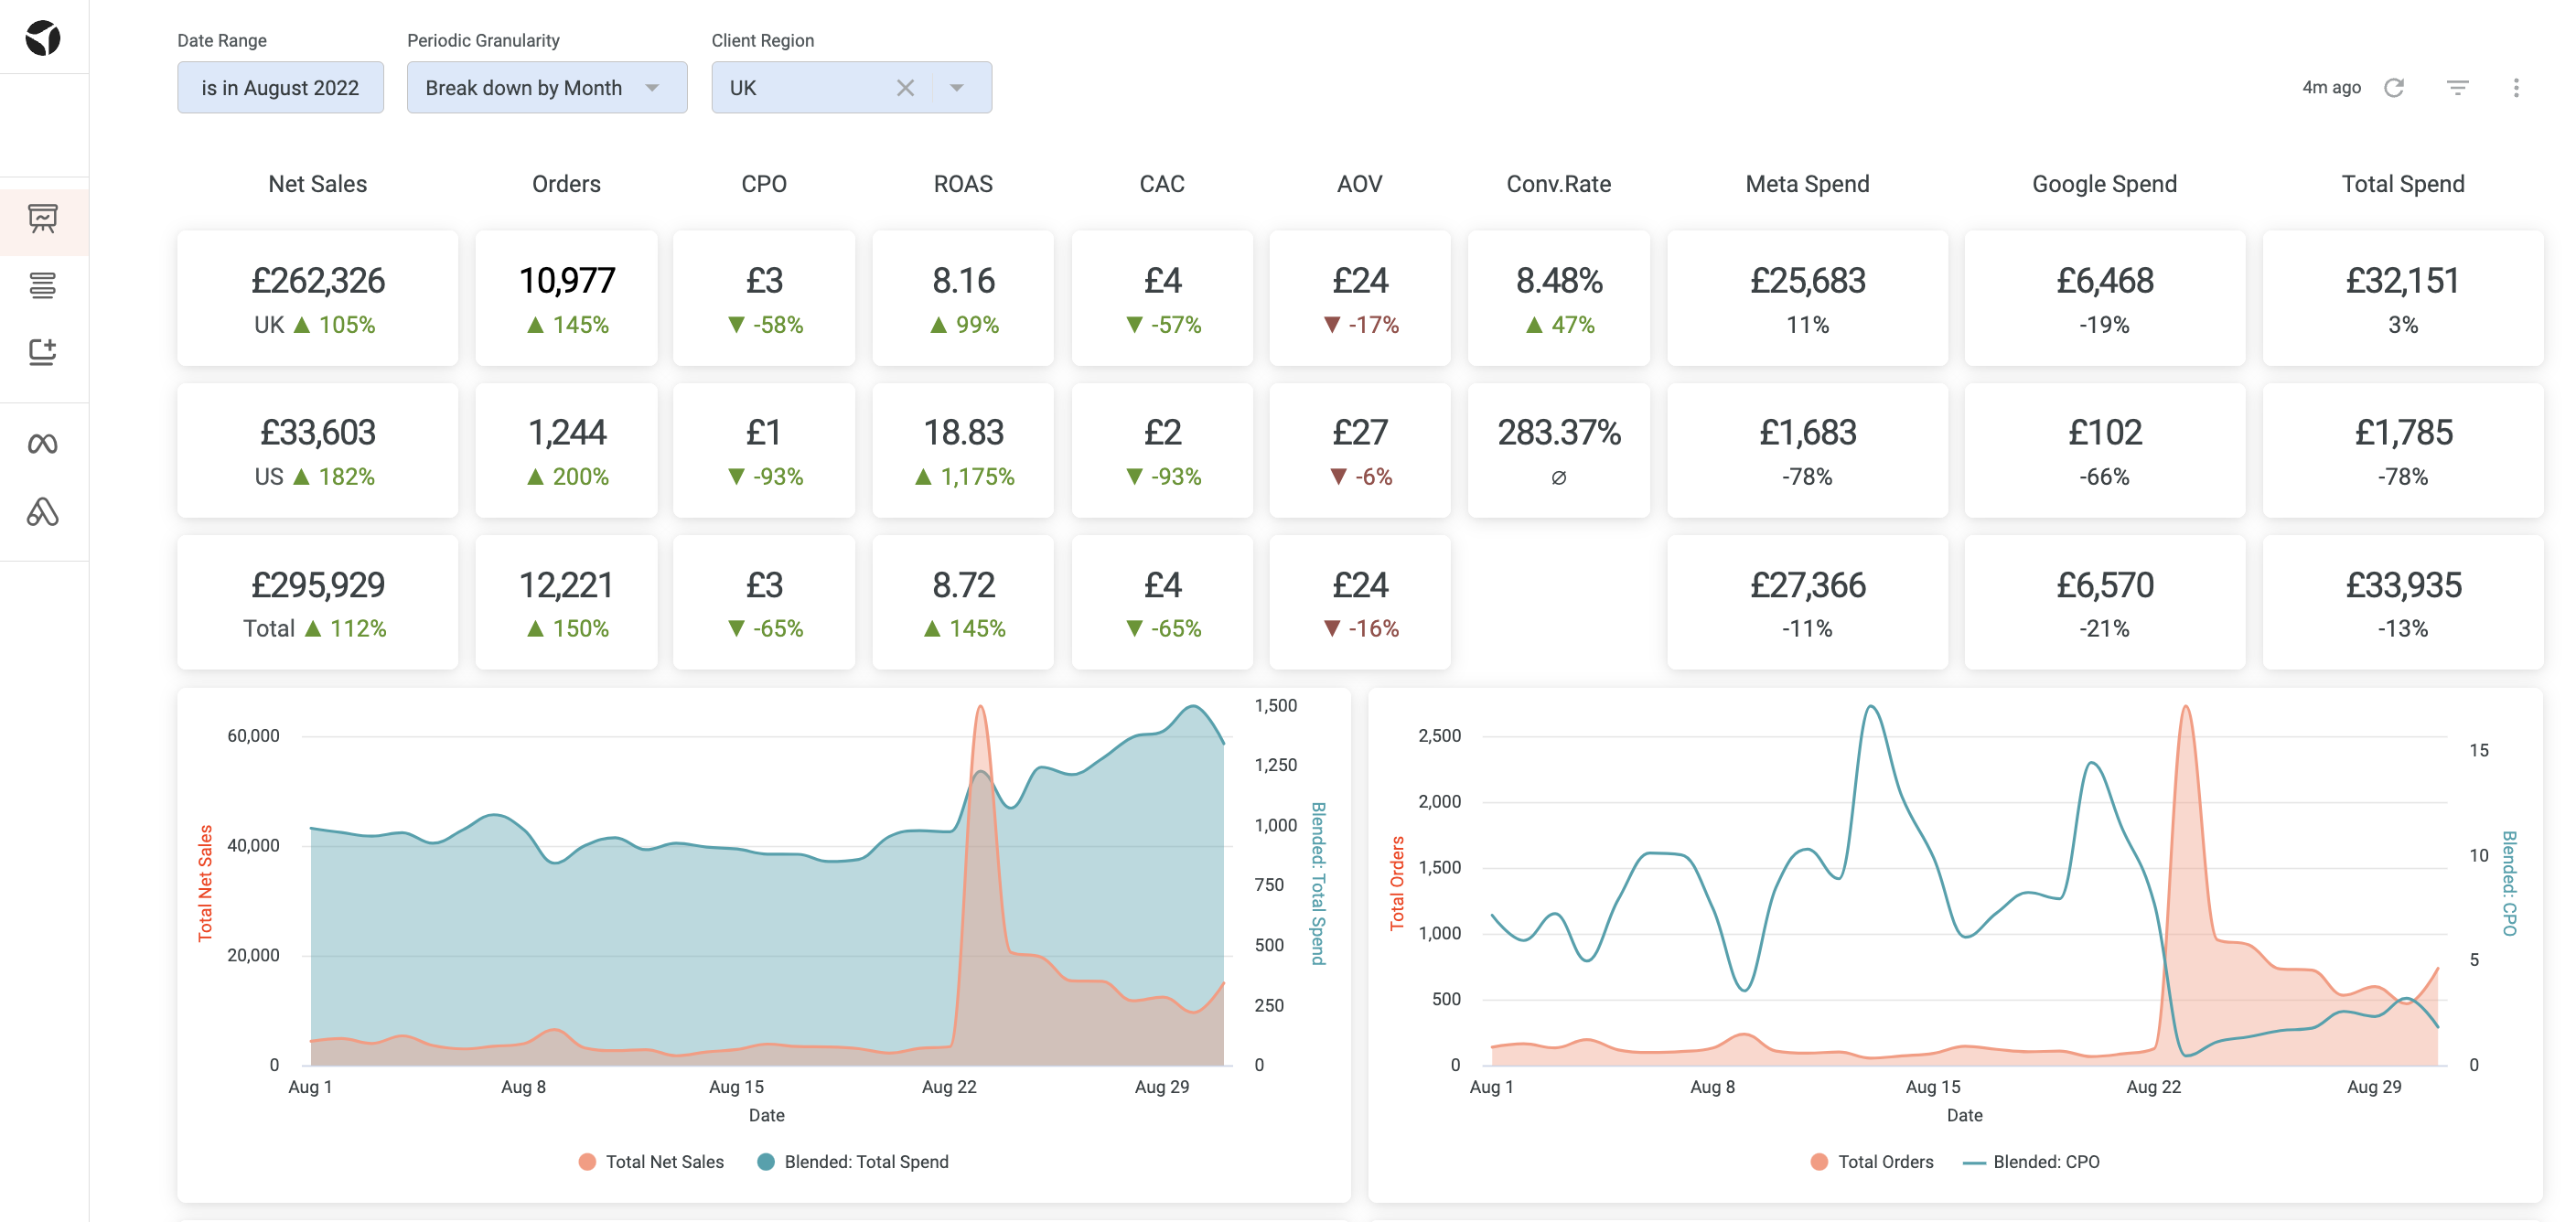Screen dimensions: 2576x1222
Task: Click the US Google Spend £102 card
Action: click(2105, 450)
